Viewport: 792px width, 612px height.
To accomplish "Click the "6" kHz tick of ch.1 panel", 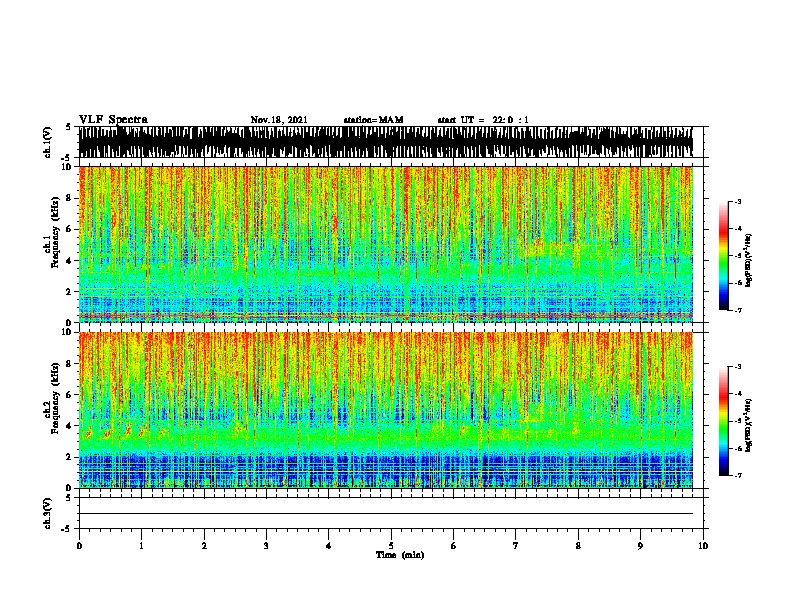I will click(70, 229).
